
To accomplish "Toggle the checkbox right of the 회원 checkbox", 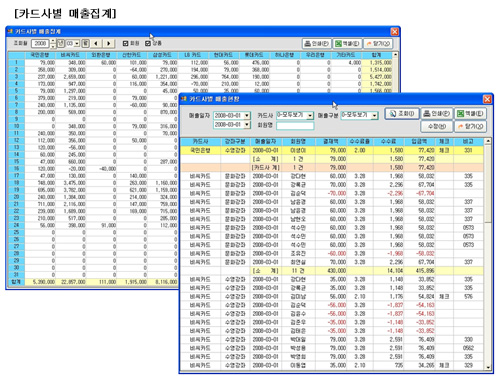I will 148,43.
